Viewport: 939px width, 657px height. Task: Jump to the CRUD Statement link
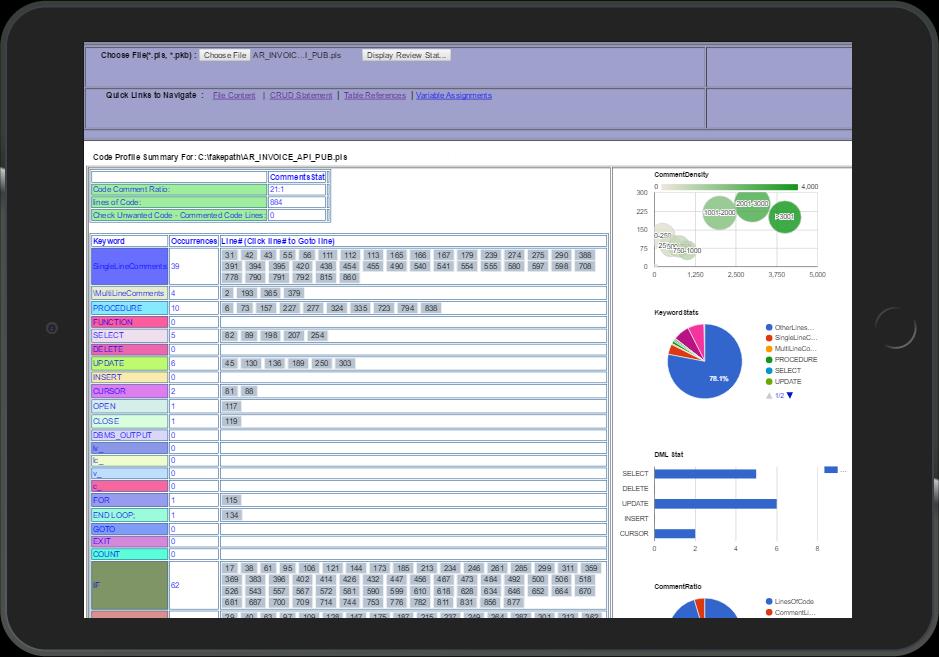301,95
